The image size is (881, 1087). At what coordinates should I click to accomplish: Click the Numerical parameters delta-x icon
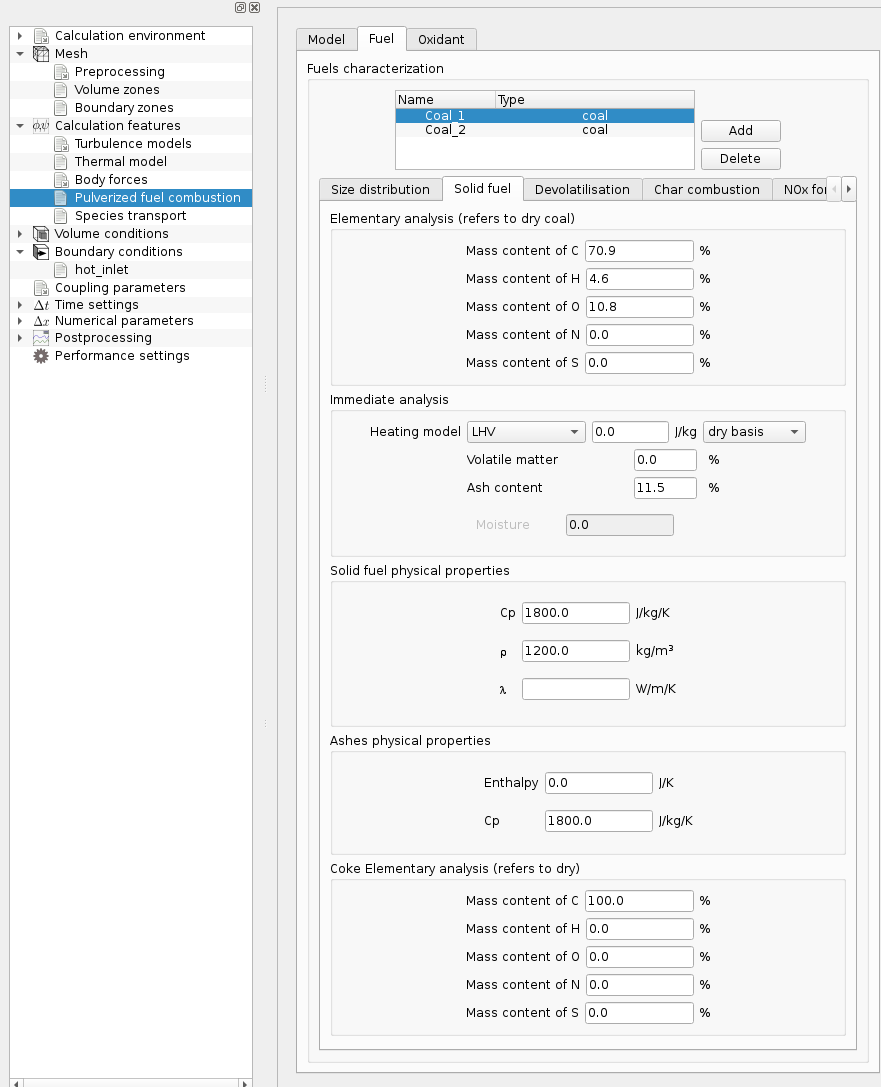pos(41,321)
